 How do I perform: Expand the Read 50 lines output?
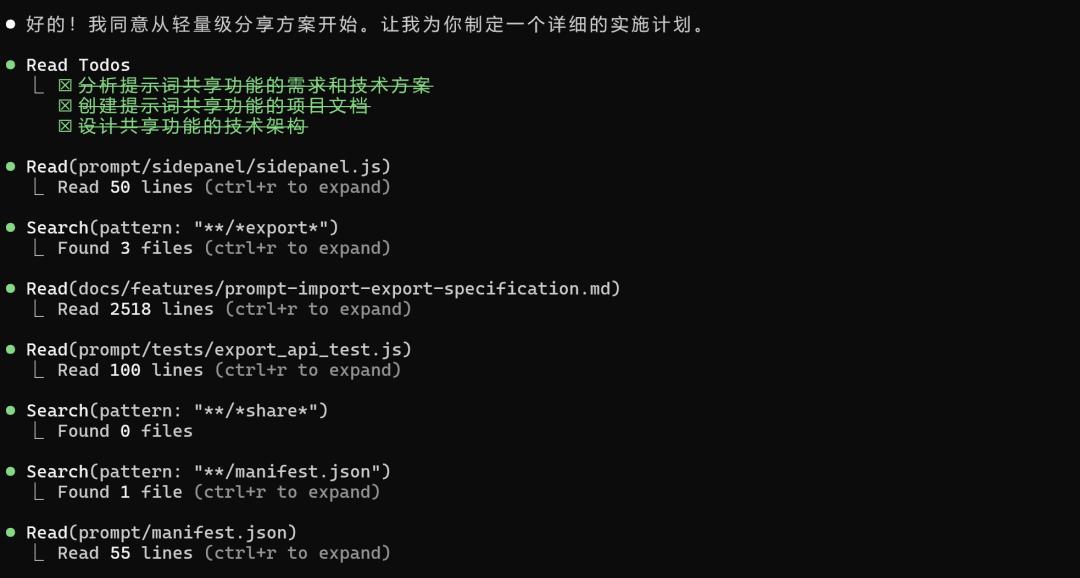tap(224, 187)
